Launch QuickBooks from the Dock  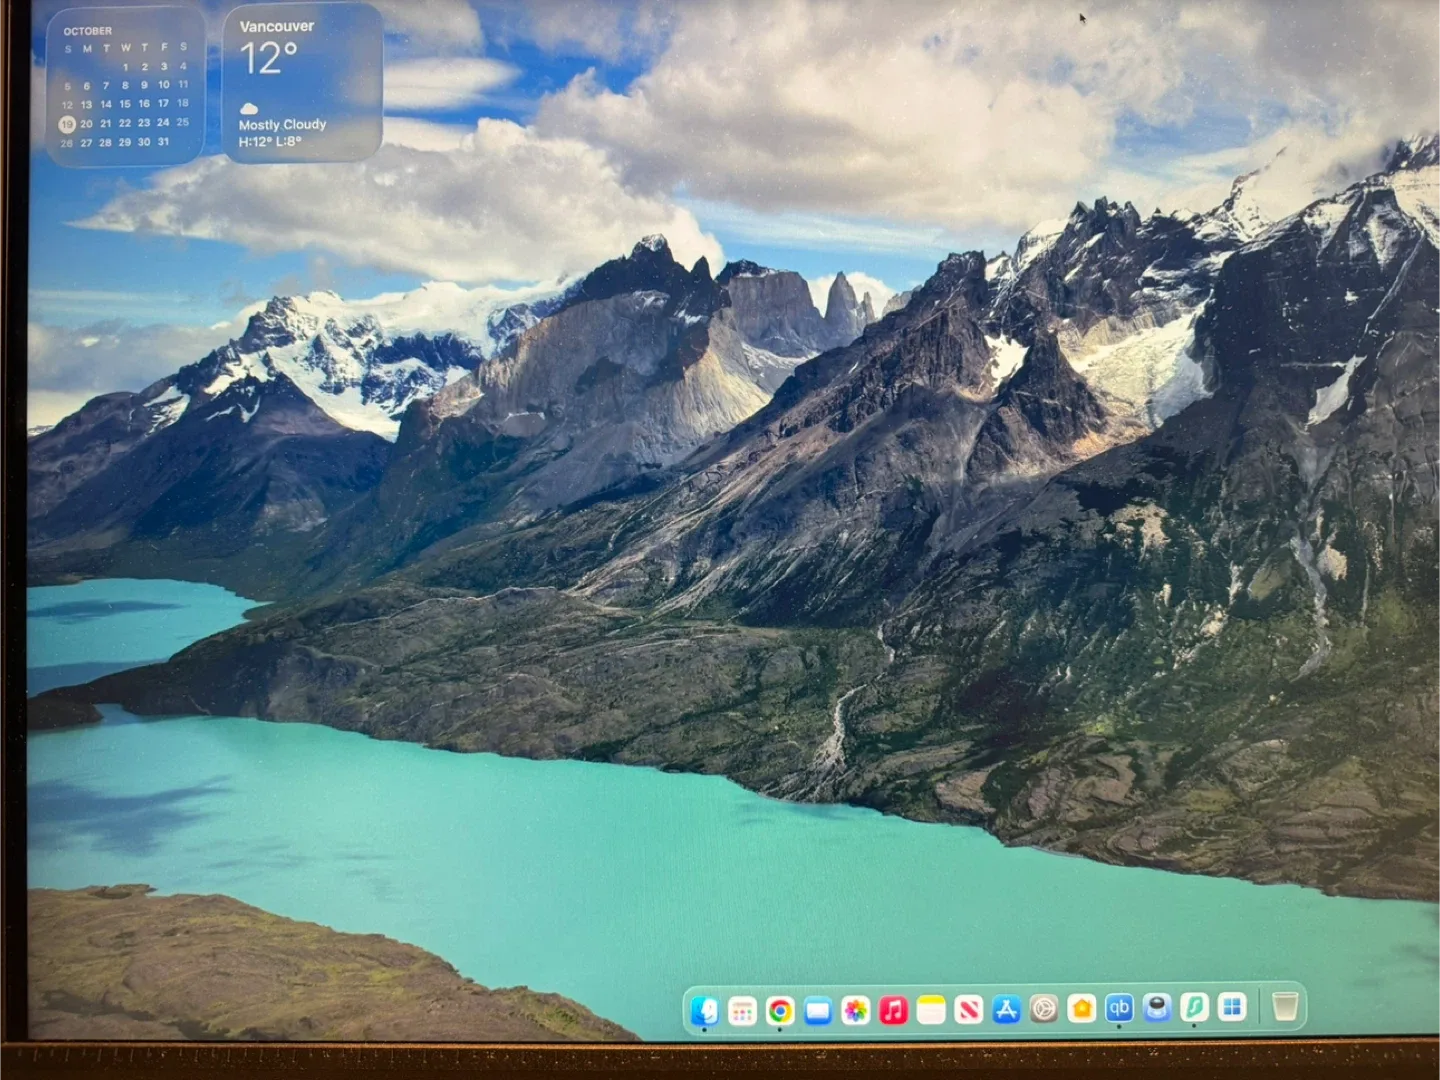[x=1120, y=1010]
